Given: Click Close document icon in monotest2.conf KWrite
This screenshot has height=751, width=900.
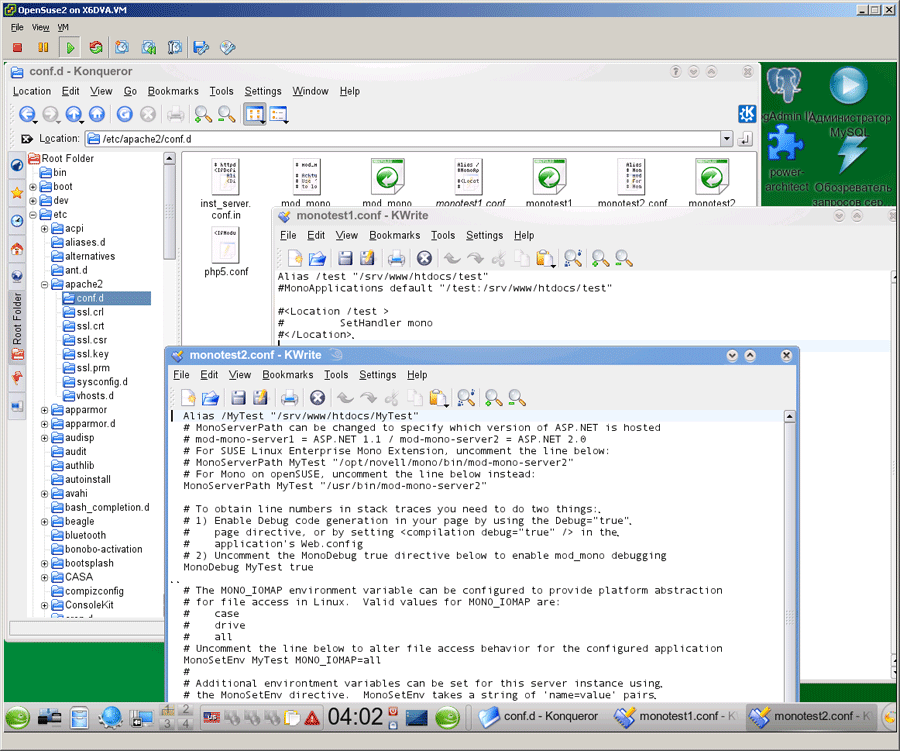Looking at the screenshot, I should (x=317, y=397).
